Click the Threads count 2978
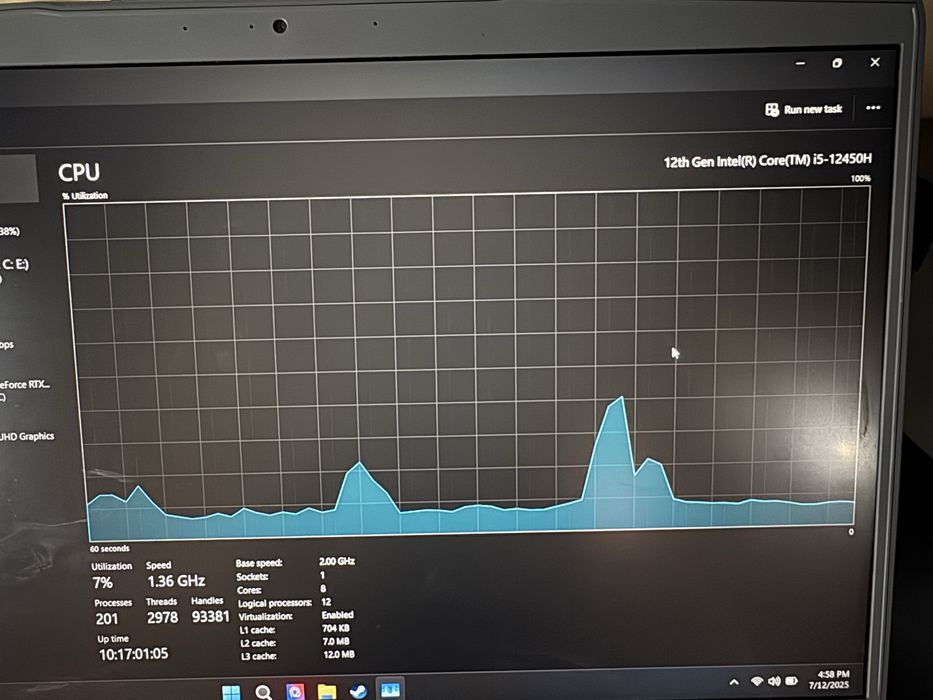 point(162,617)
